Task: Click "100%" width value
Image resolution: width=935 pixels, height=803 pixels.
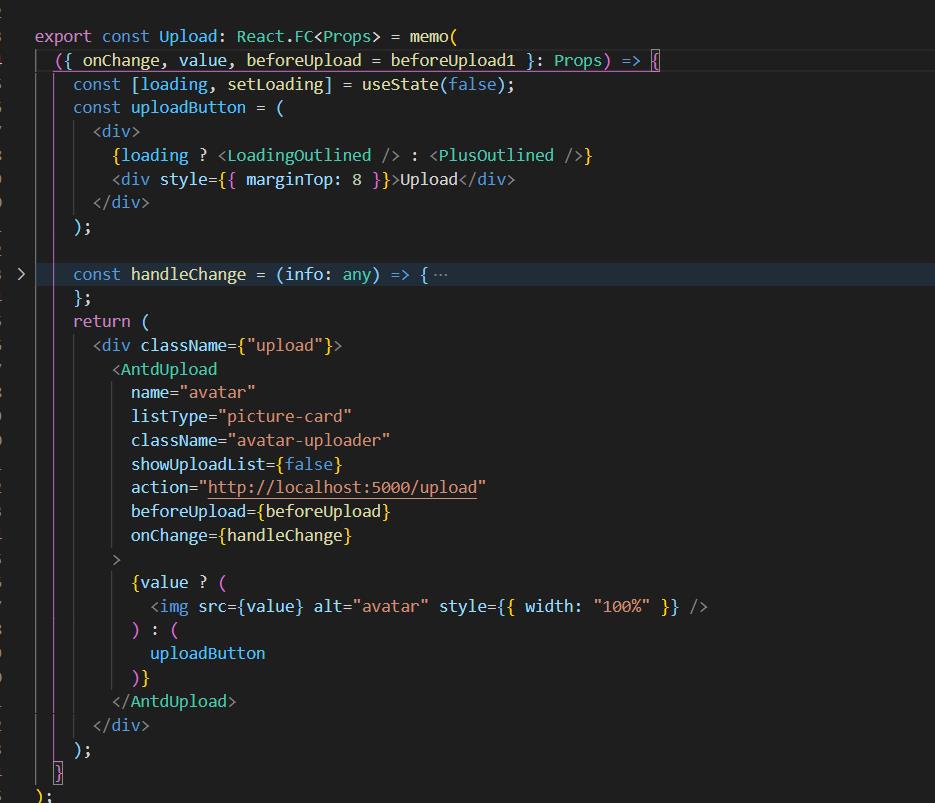Action: (621, 606)
